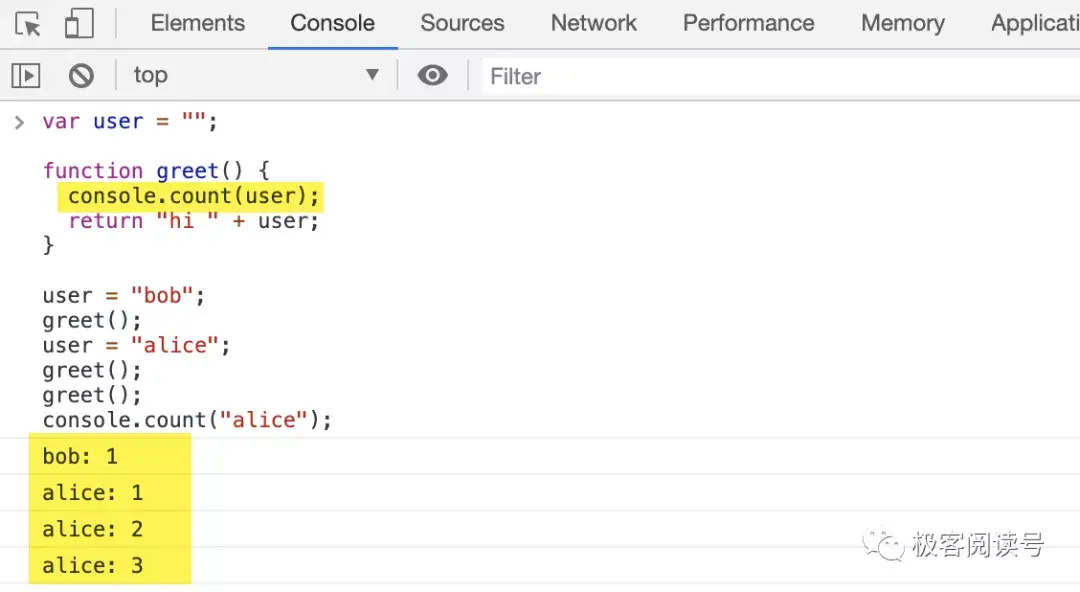Open the Application tab

click(x=1034, y=23)
